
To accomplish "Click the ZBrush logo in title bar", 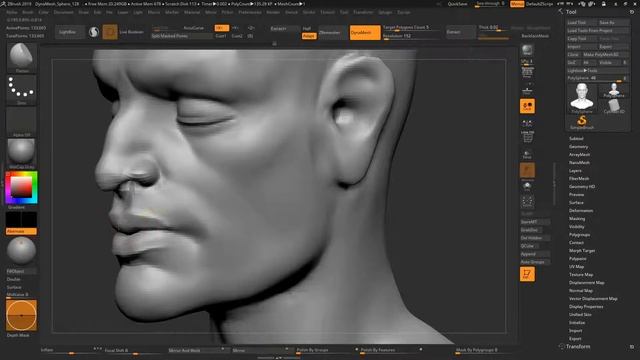I will click(4, 4).
